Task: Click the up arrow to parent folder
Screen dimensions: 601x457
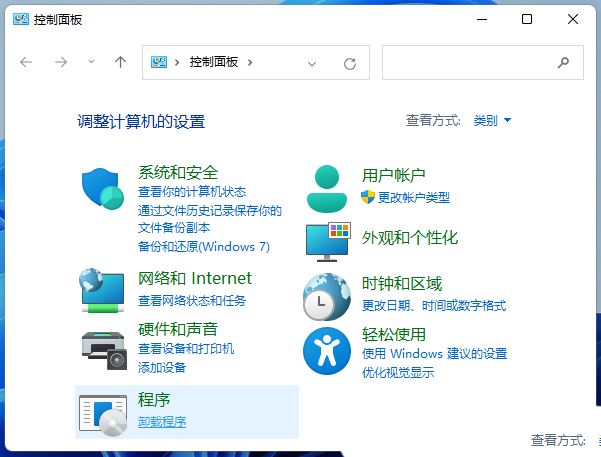Action: click(x=120, y=62)
